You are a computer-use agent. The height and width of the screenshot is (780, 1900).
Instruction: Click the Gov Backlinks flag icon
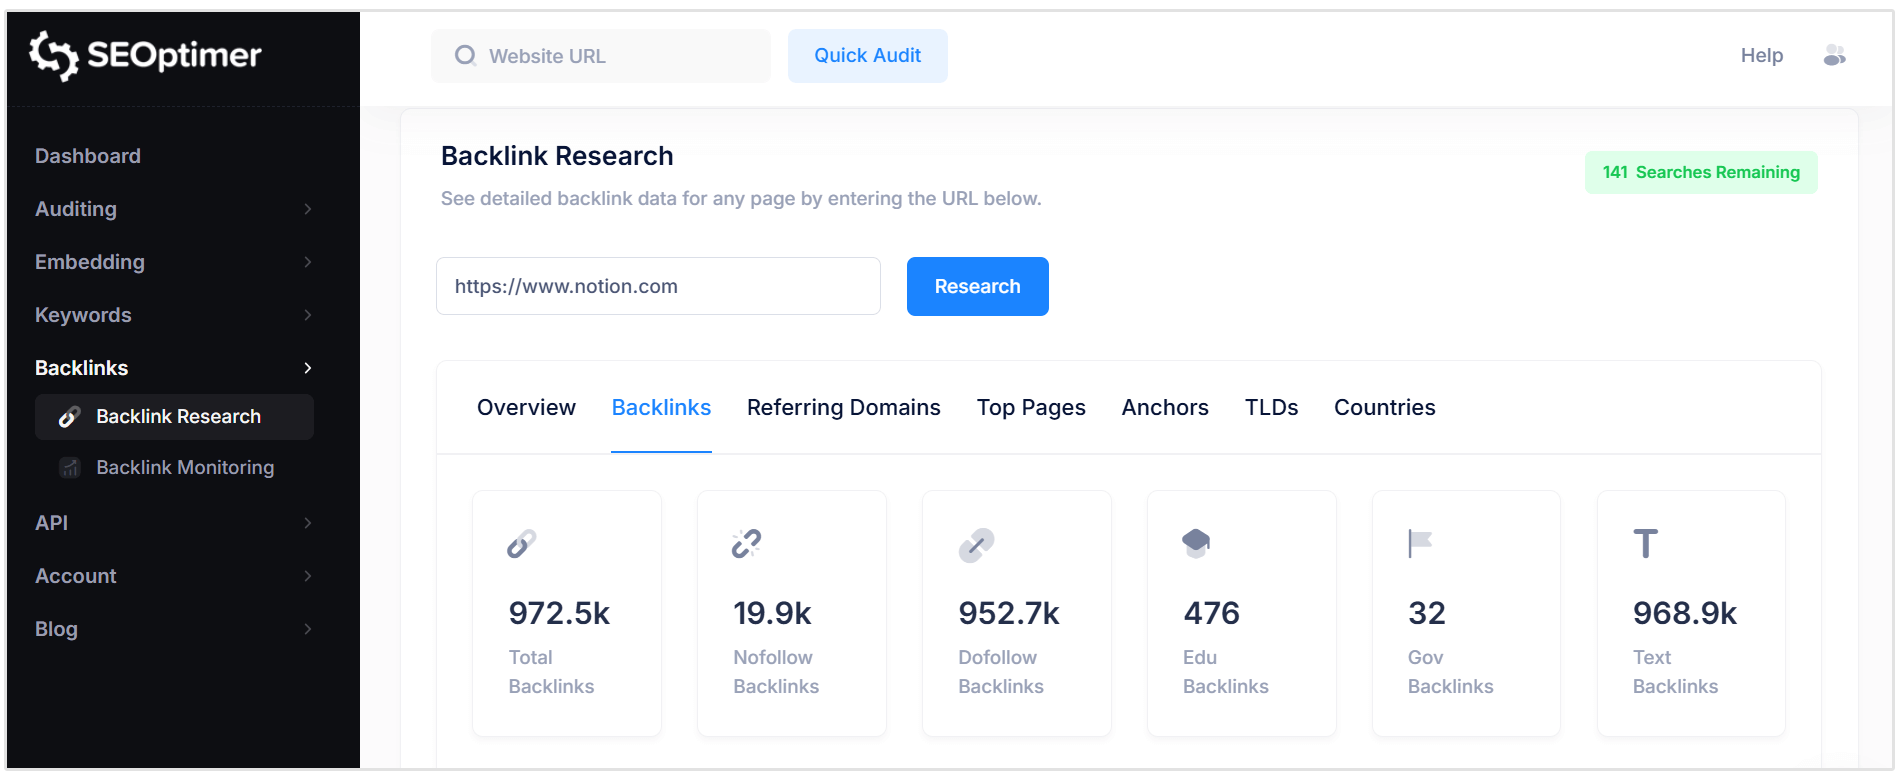[1420, 543]
